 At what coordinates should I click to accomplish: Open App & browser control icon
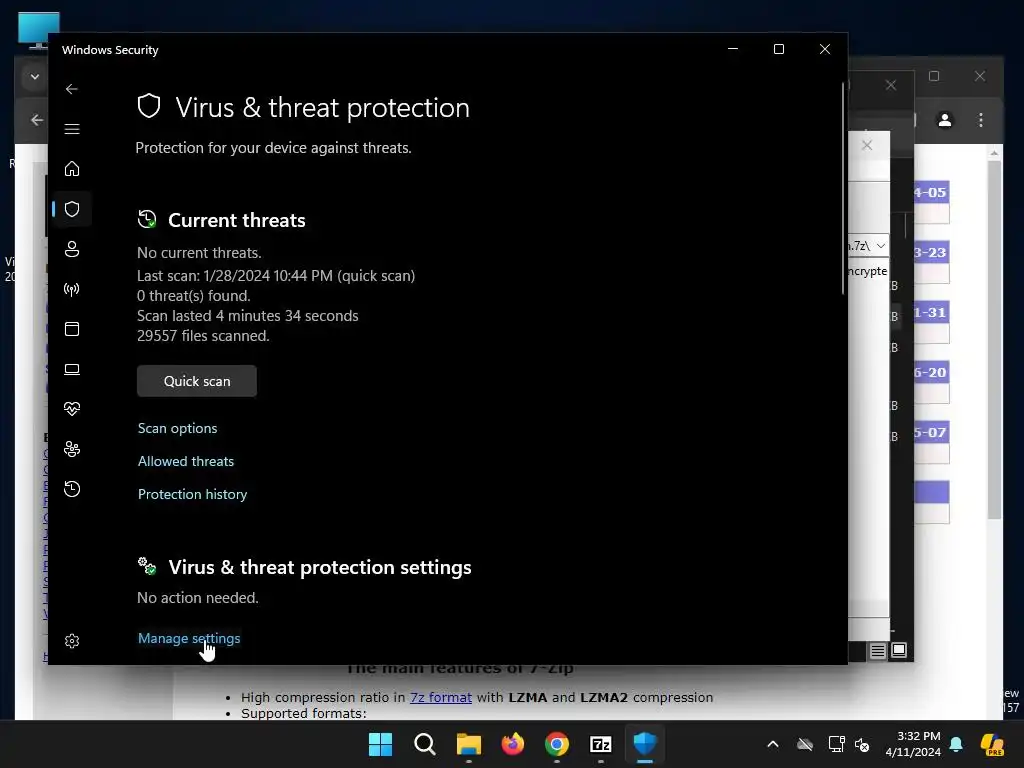72,328
